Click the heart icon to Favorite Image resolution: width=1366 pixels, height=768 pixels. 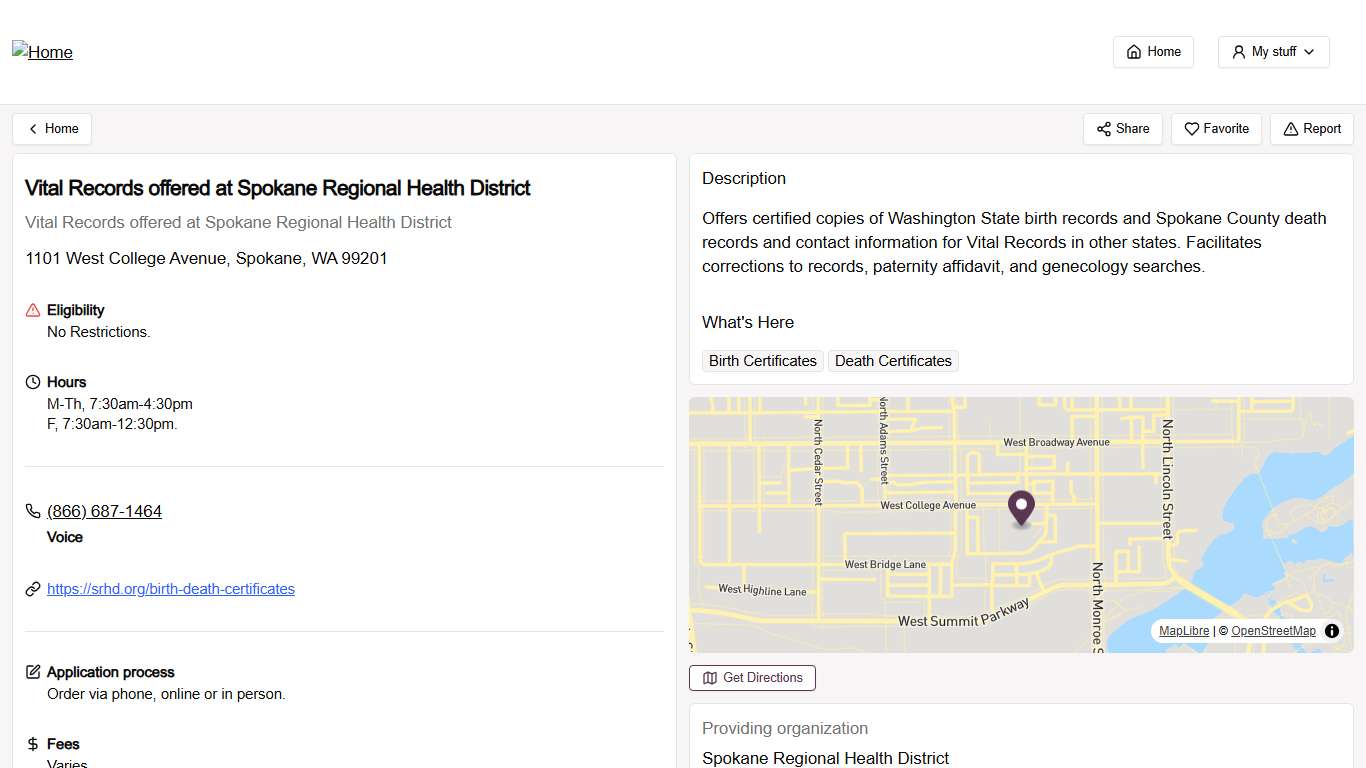tap(1191, 129)
